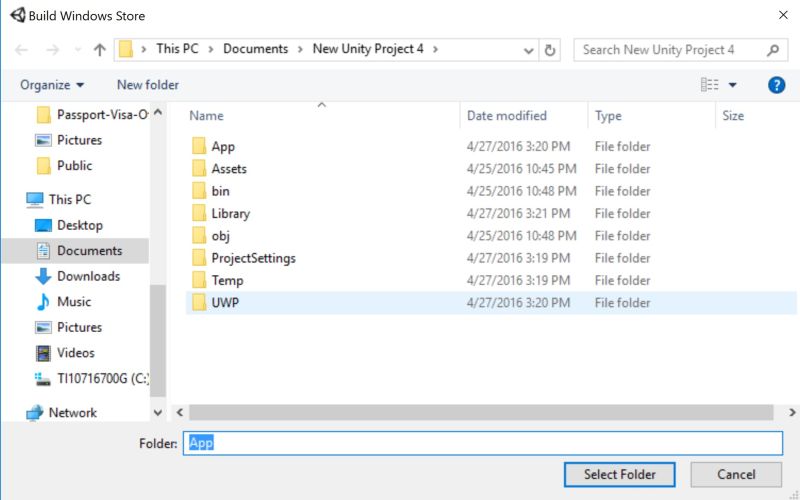
Task: Open Network in navigation pane
Action: pyautogui.click(x=61, y=412)
